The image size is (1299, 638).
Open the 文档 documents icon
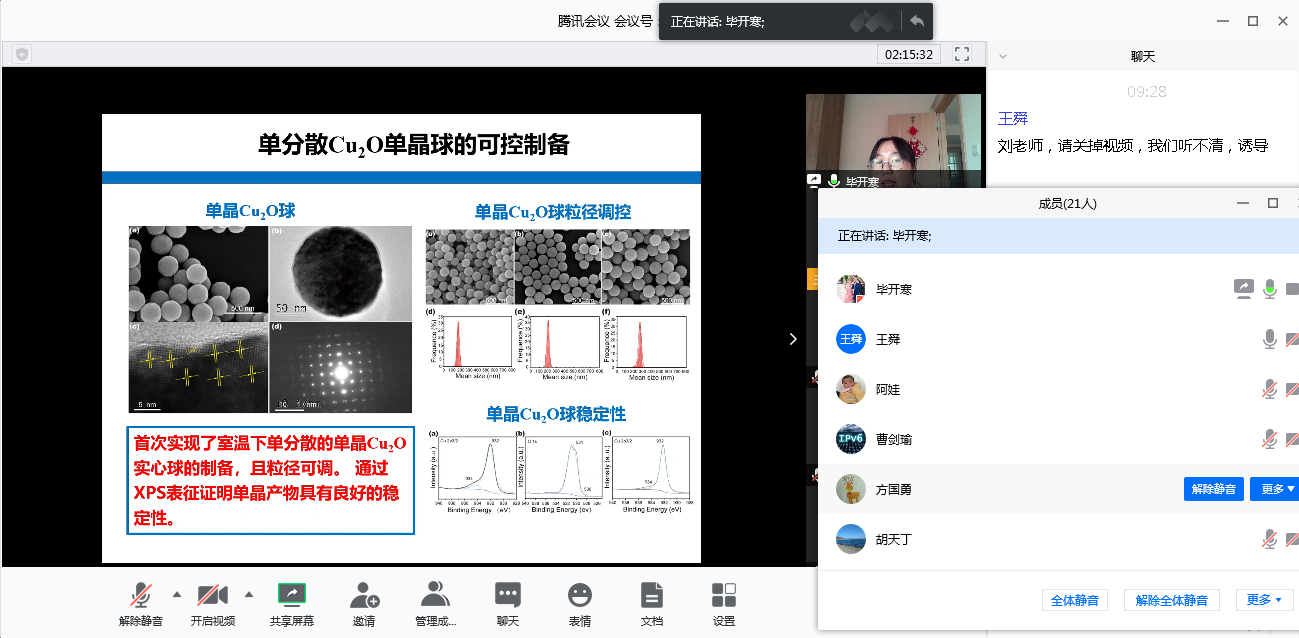click(651, 595)
